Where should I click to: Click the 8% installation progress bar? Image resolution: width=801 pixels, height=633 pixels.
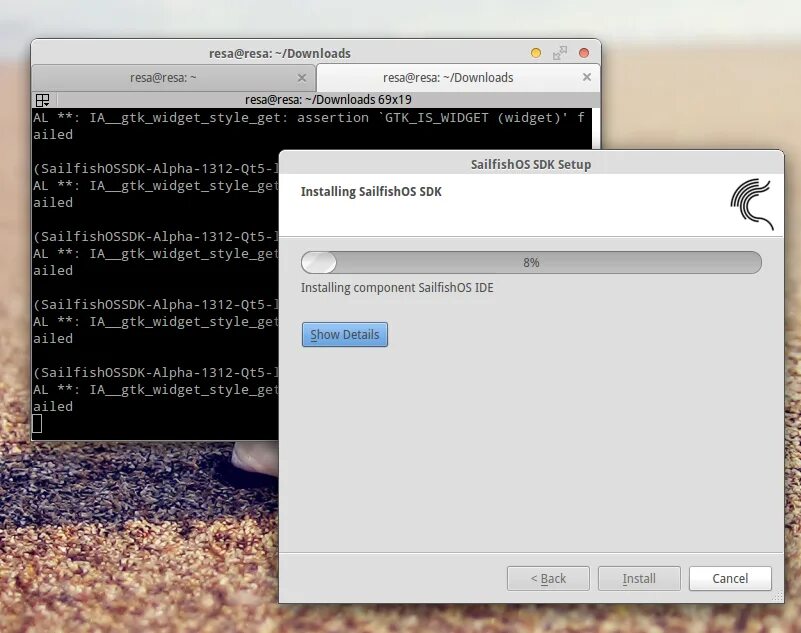tap(531, 263)
